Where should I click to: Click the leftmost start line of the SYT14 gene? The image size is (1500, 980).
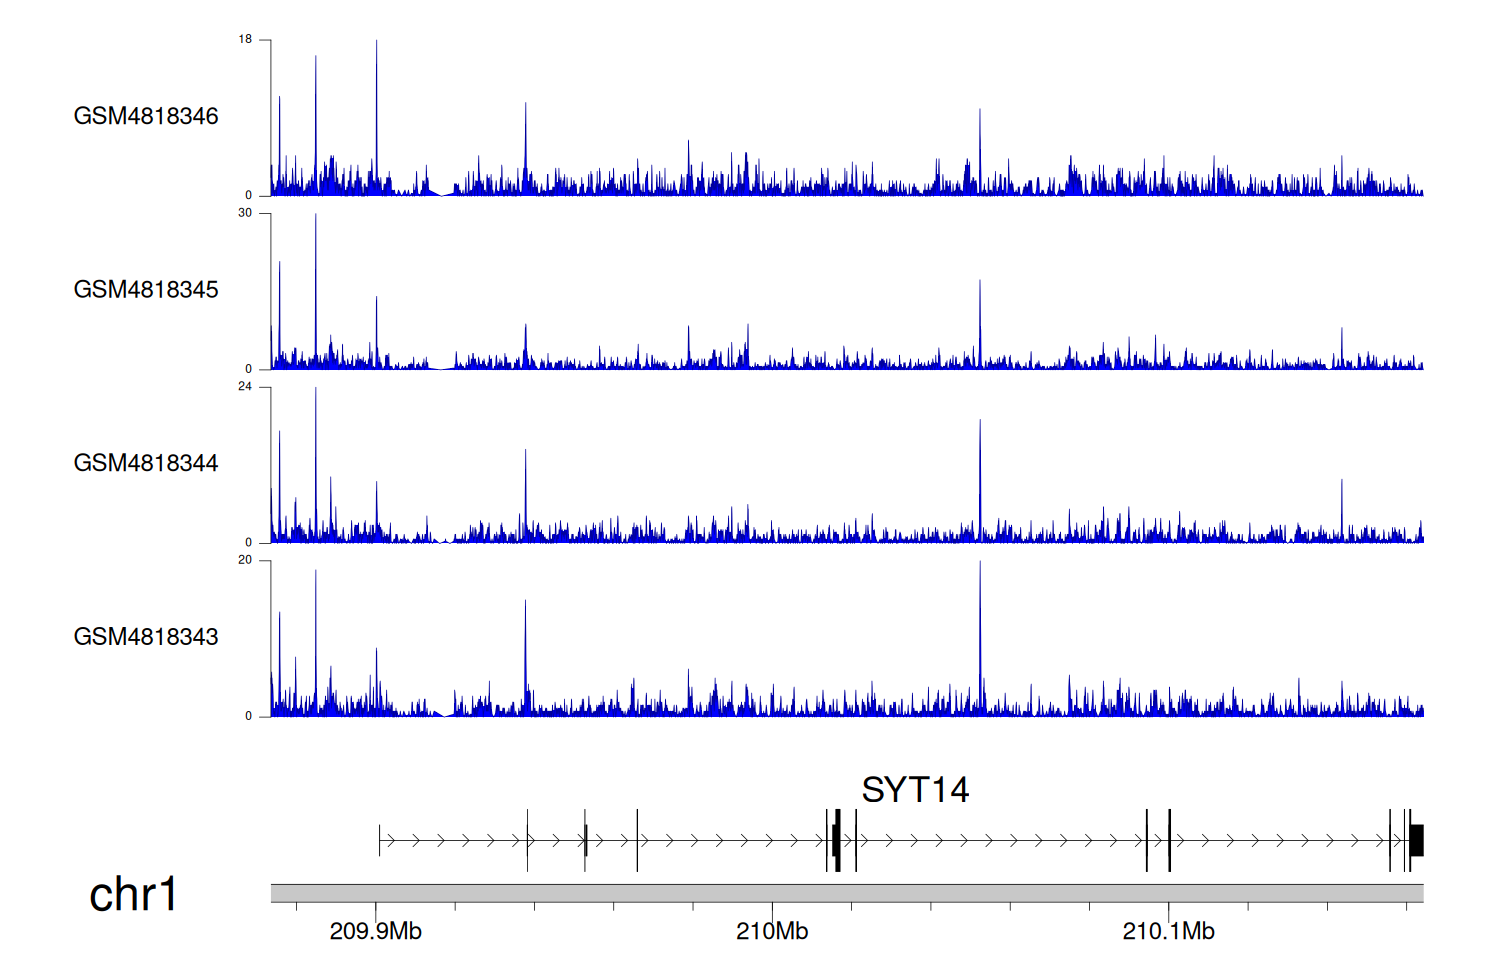[380, 840]
